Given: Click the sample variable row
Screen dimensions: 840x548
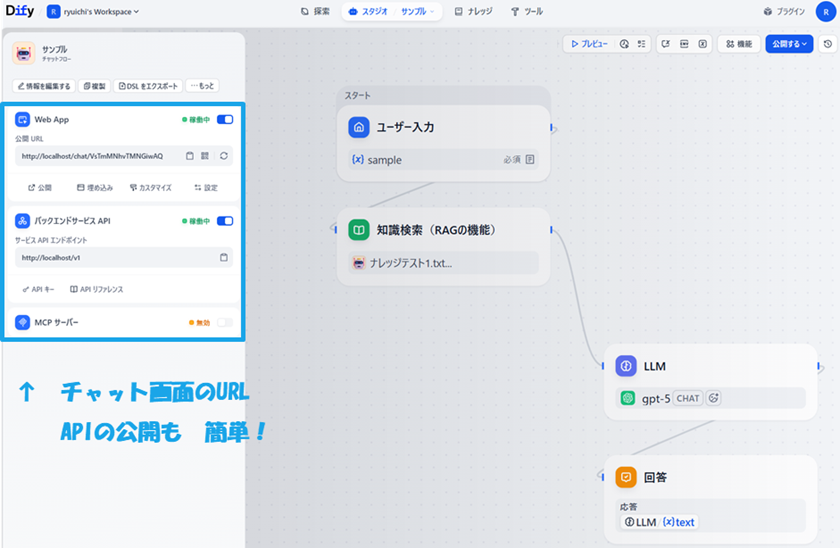Looking at the screenshot, I should point(443,160).
